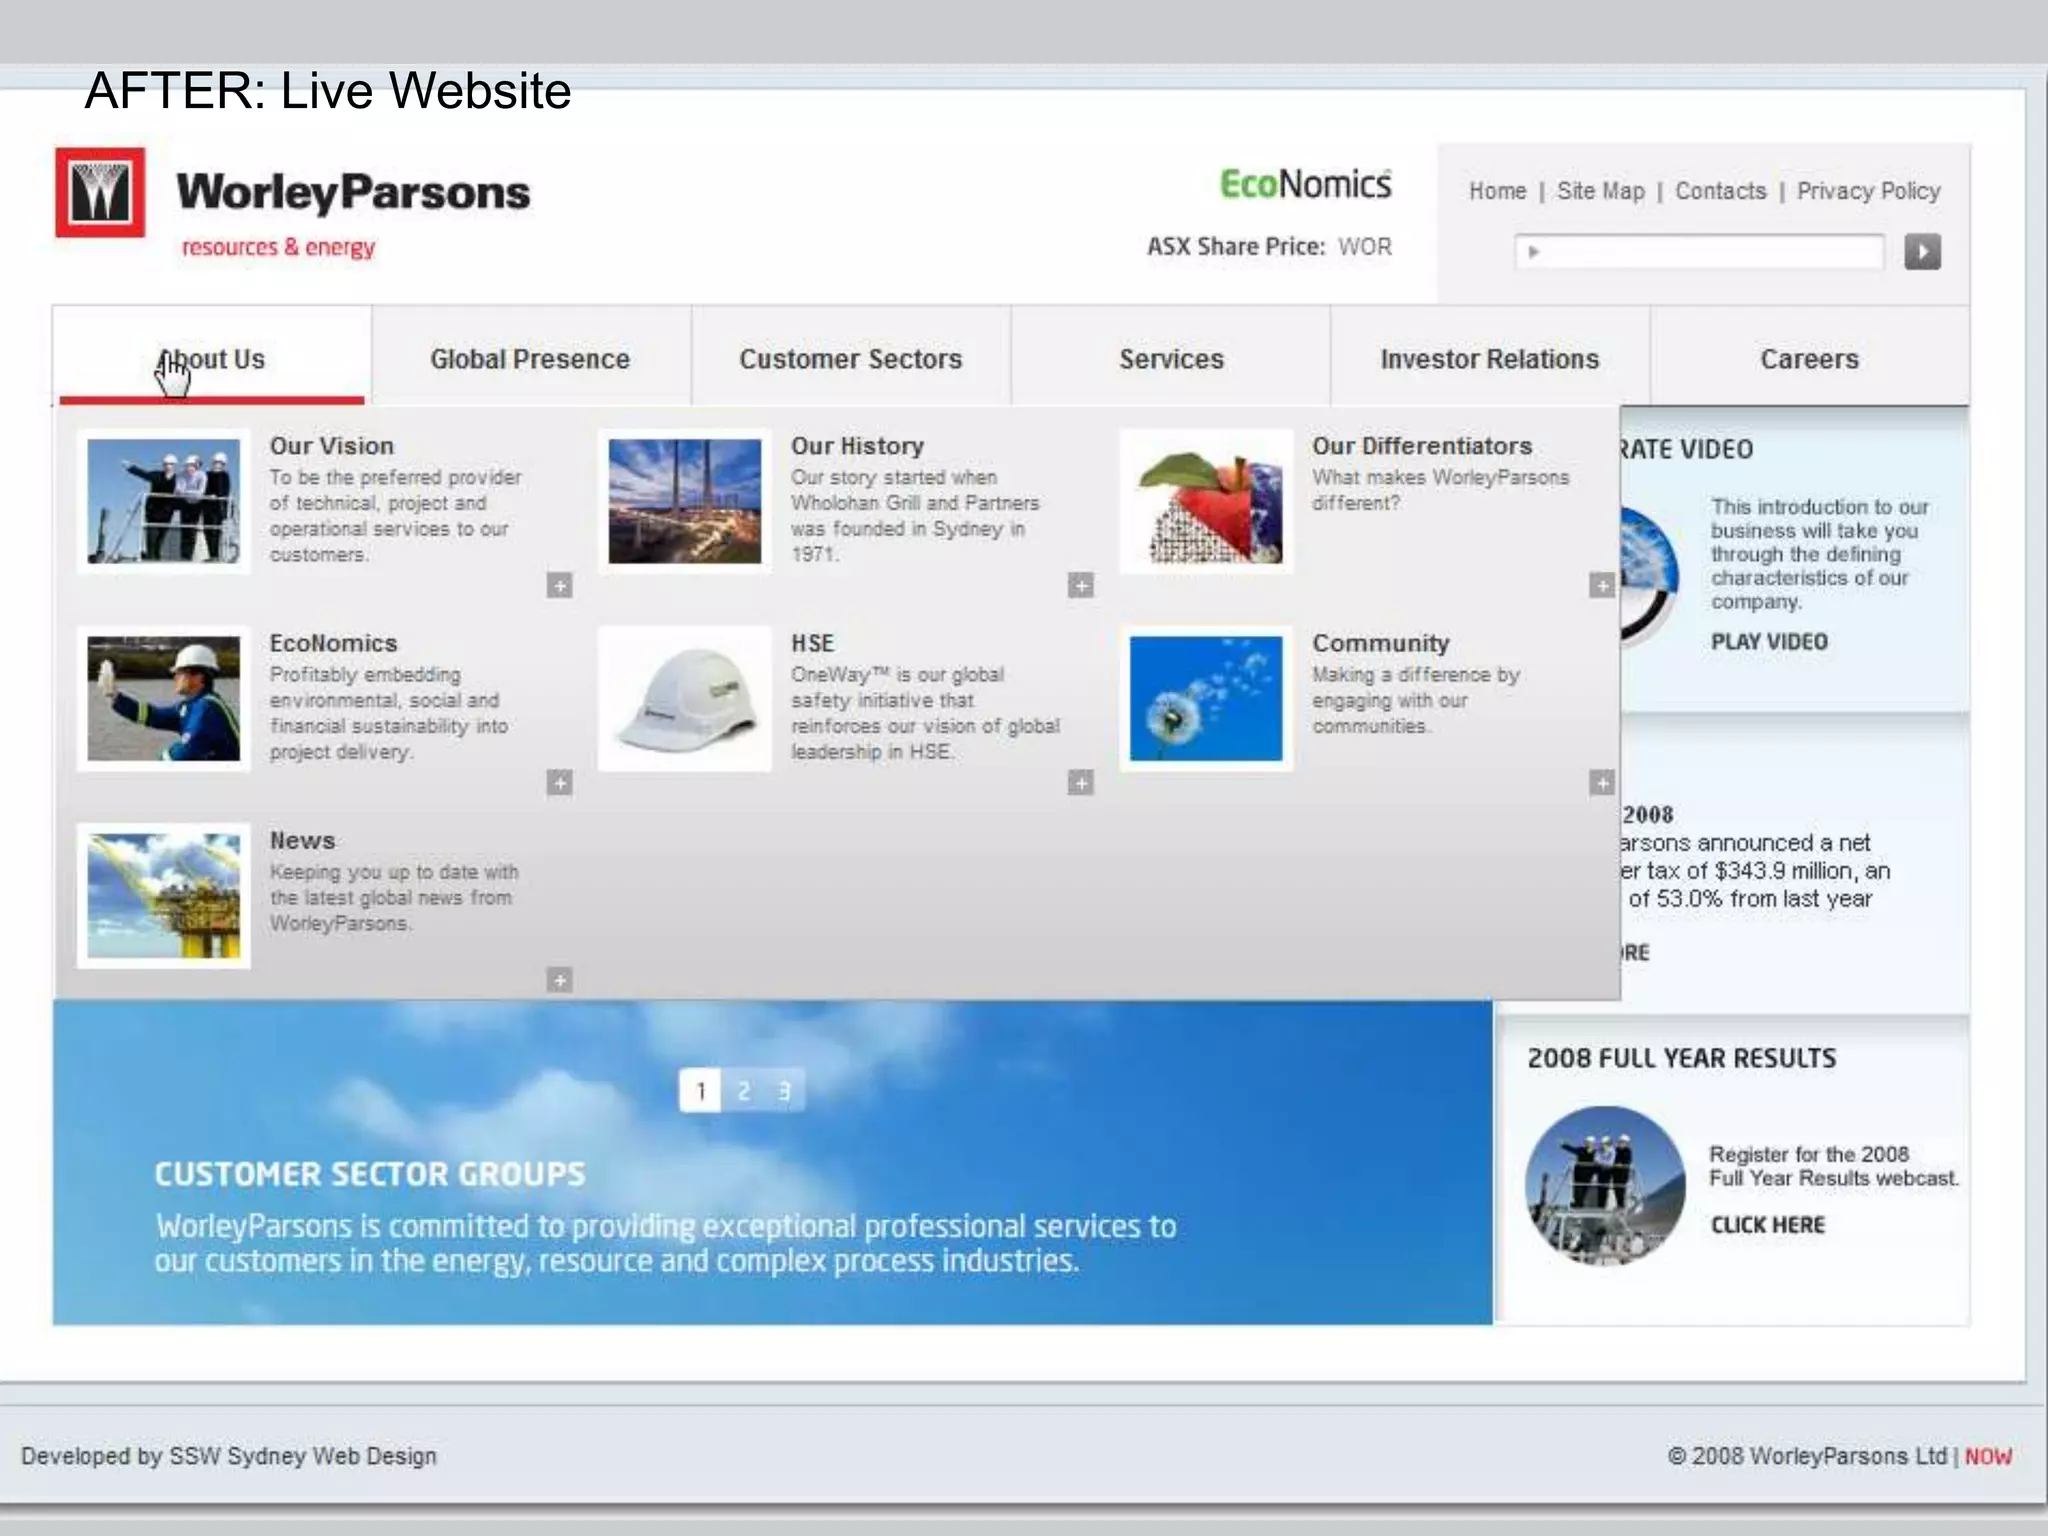This screenshot has width=2048, height=1536.
Task: Click the 2008 FULL YEAR RESULTS heading
Action: pyautogui.click(x=1681, y=1058)
